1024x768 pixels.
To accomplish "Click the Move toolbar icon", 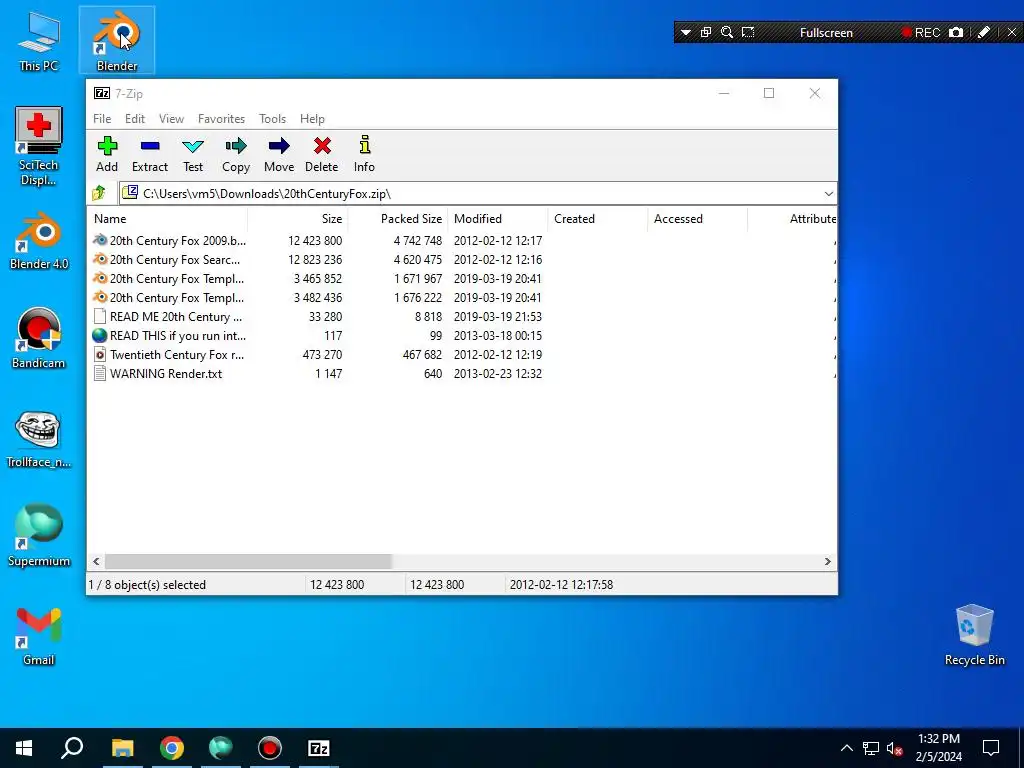I will [x=279, y=155].
